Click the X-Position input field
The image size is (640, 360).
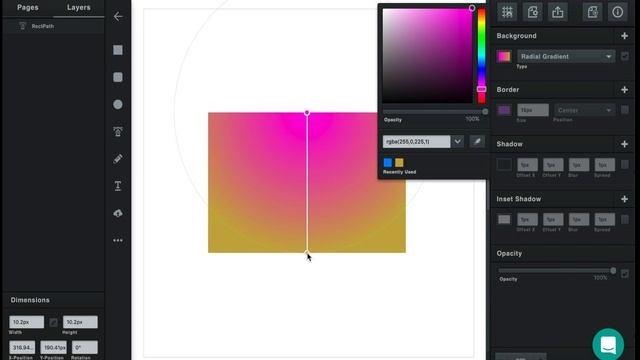tap(22, 347)
